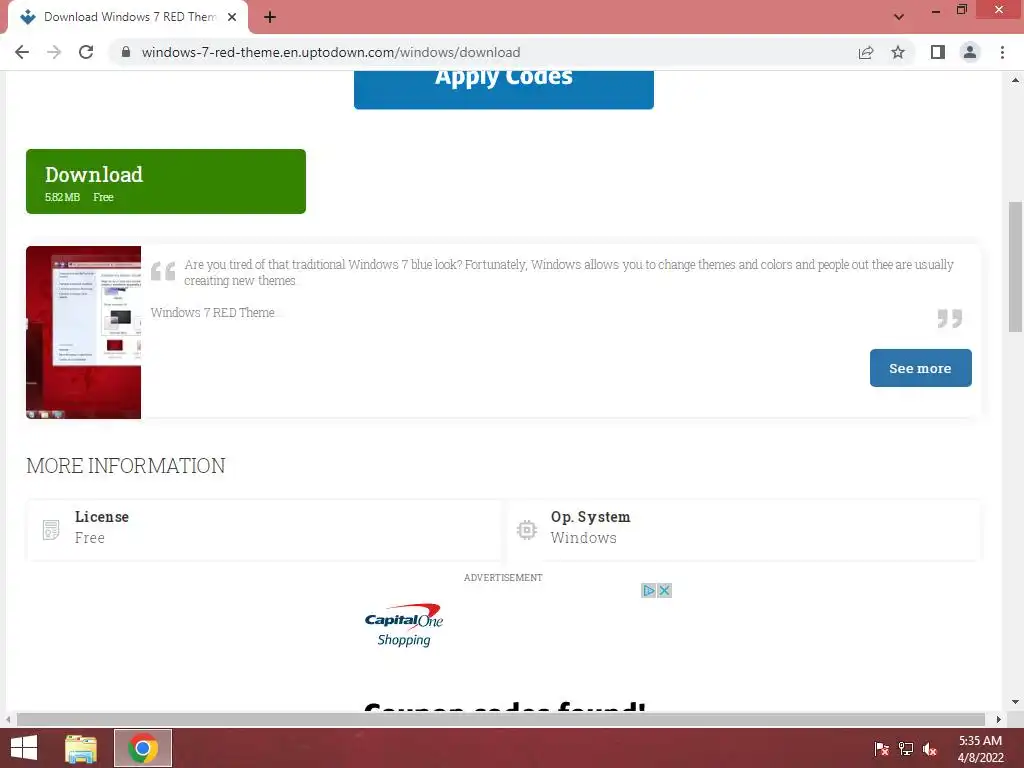Click the Chrome taskbar icon
Screen dimensions: 1024x768
(x=143, y=748)
